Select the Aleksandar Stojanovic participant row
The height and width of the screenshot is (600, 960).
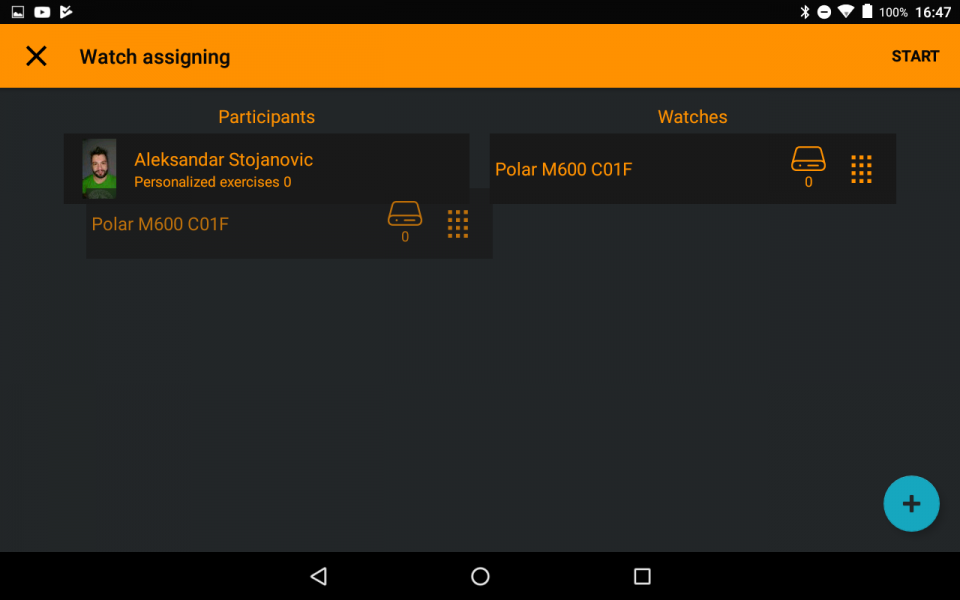(266, 168)
